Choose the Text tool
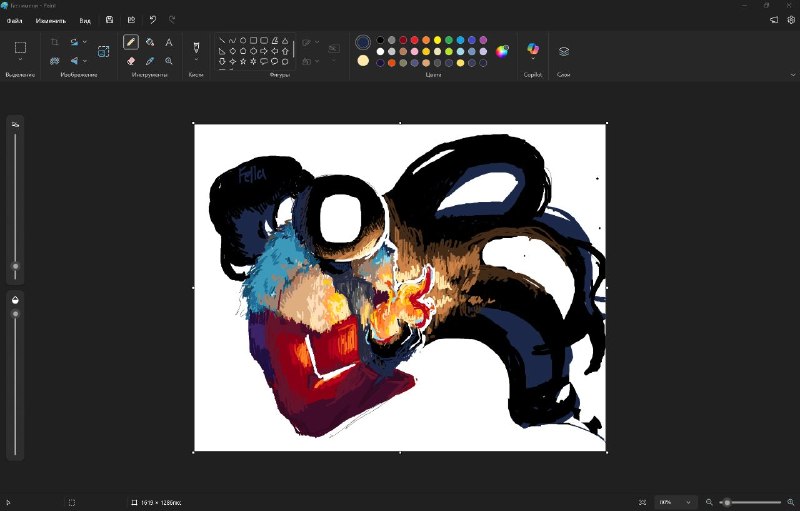 (169, 42)
